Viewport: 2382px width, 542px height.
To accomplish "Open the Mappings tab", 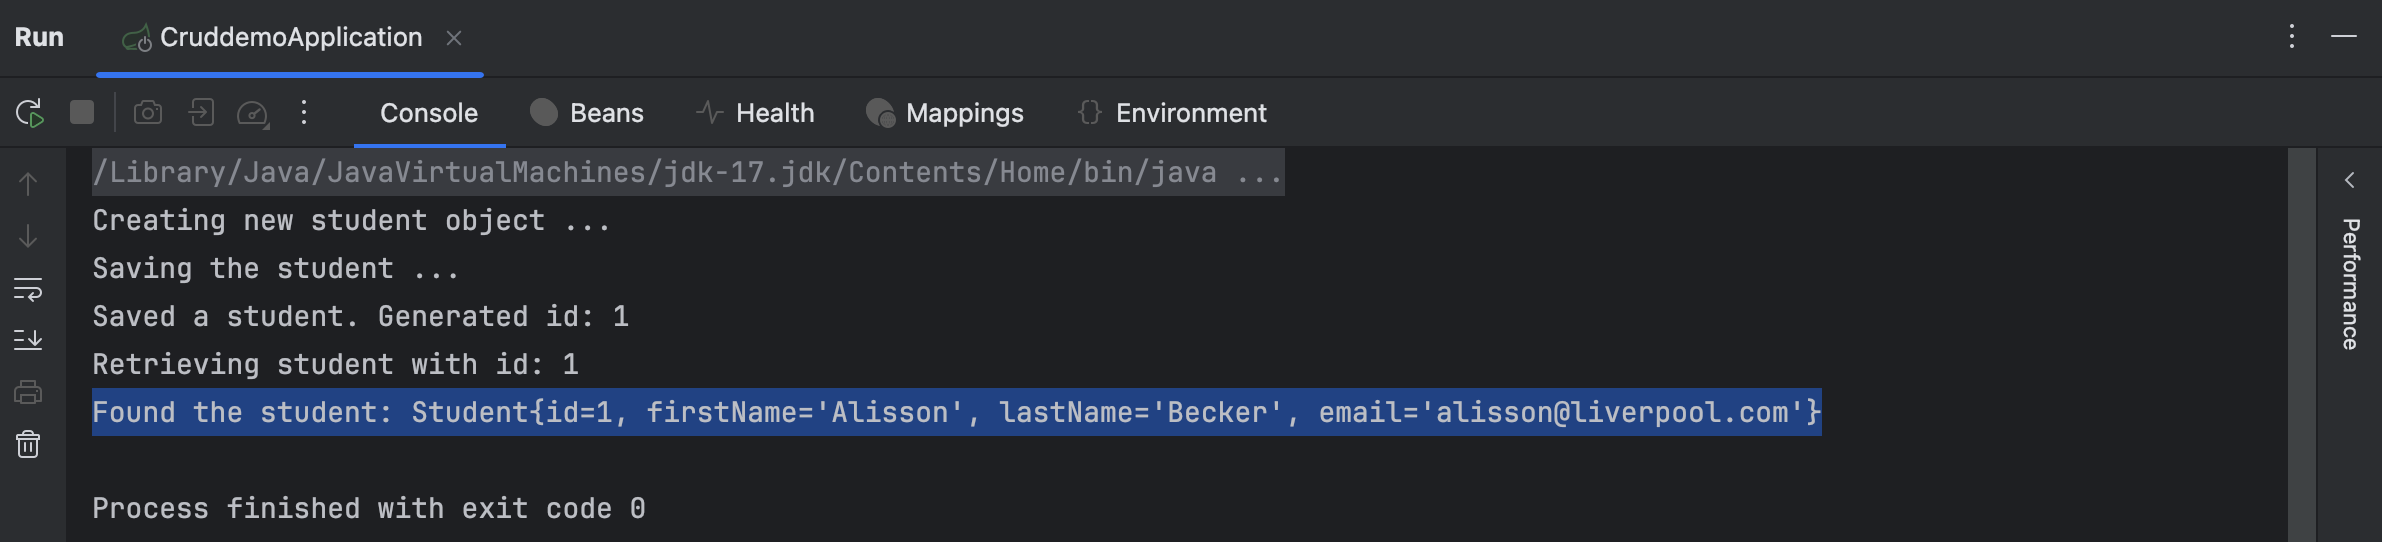I will click(x=945, y=113).
